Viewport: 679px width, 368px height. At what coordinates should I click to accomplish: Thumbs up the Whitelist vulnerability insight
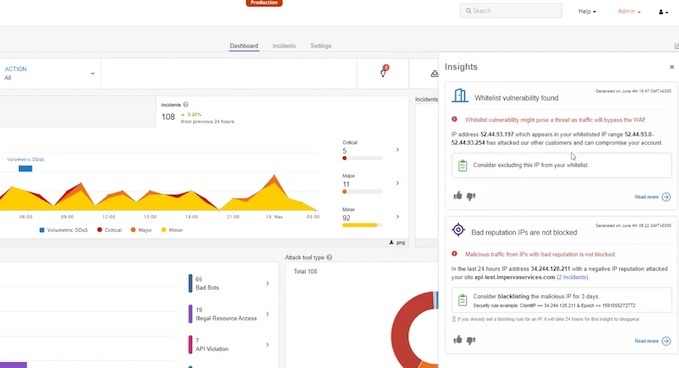458,196
